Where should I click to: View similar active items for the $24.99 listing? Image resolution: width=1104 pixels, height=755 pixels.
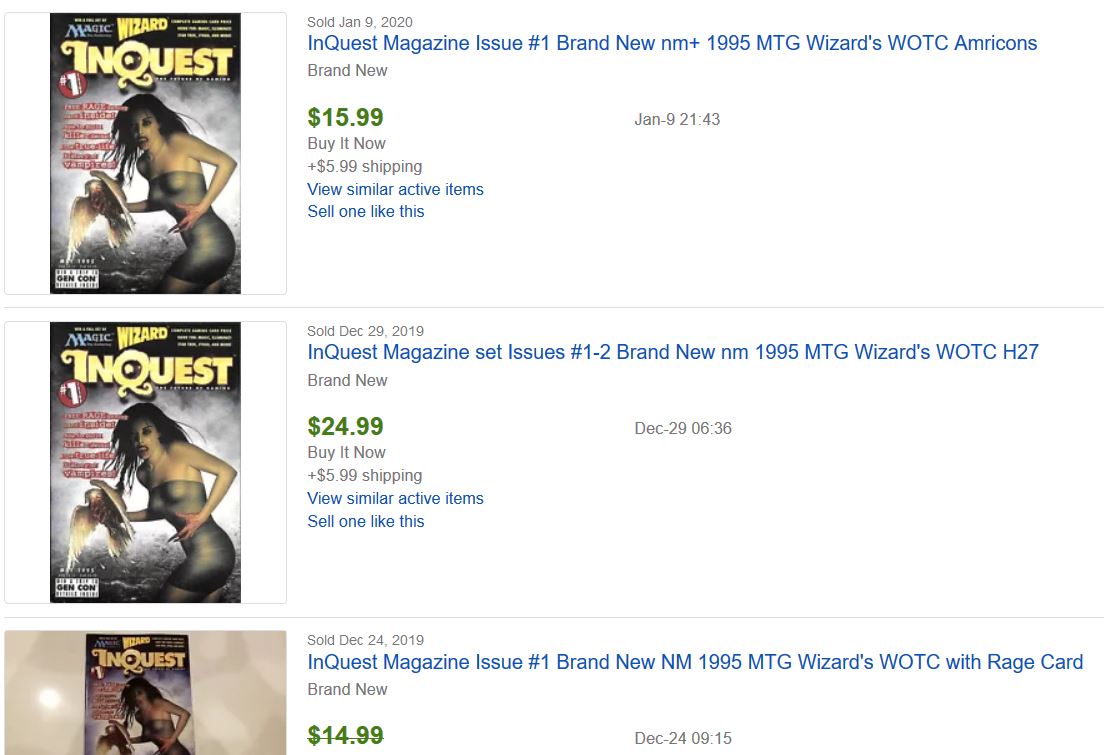pyautogui.click(x=395, y=498)
